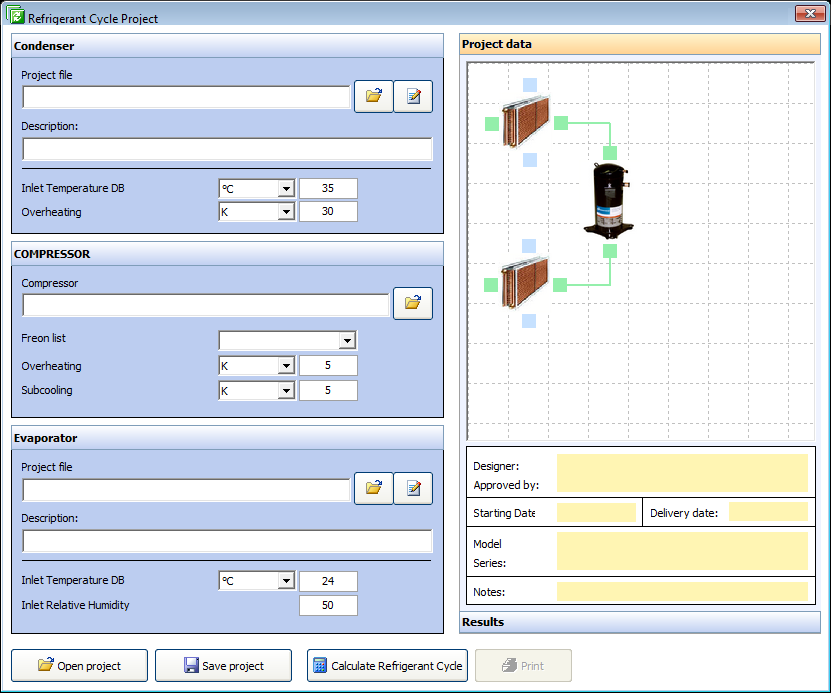Image resolution: width=831 pixels, height=693 pixels.
Task: Click Calculate Refrigerant Cycle button
Action: click(387, 665)
